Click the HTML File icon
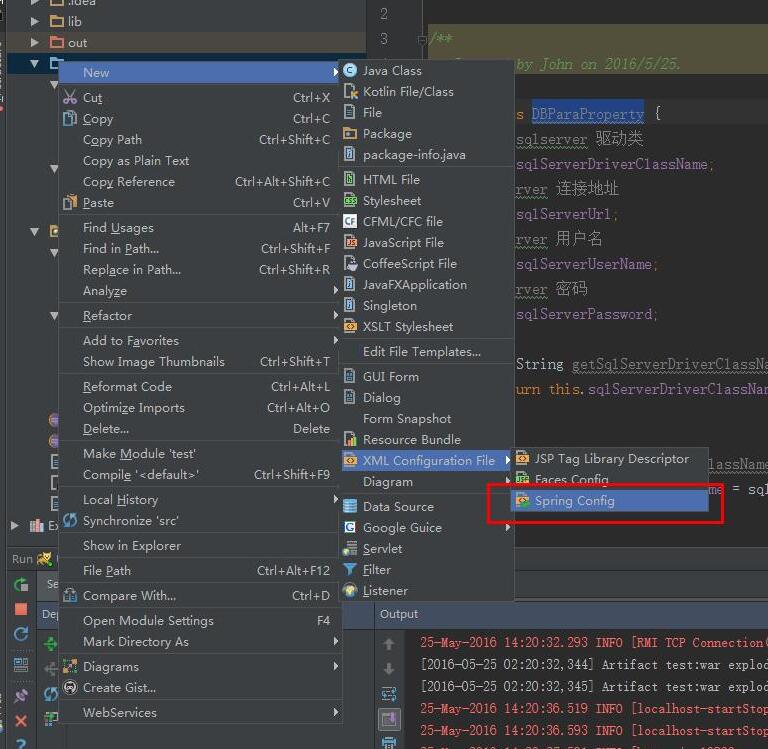The height and width of the screenshot is (749, 768). point(349,179)
